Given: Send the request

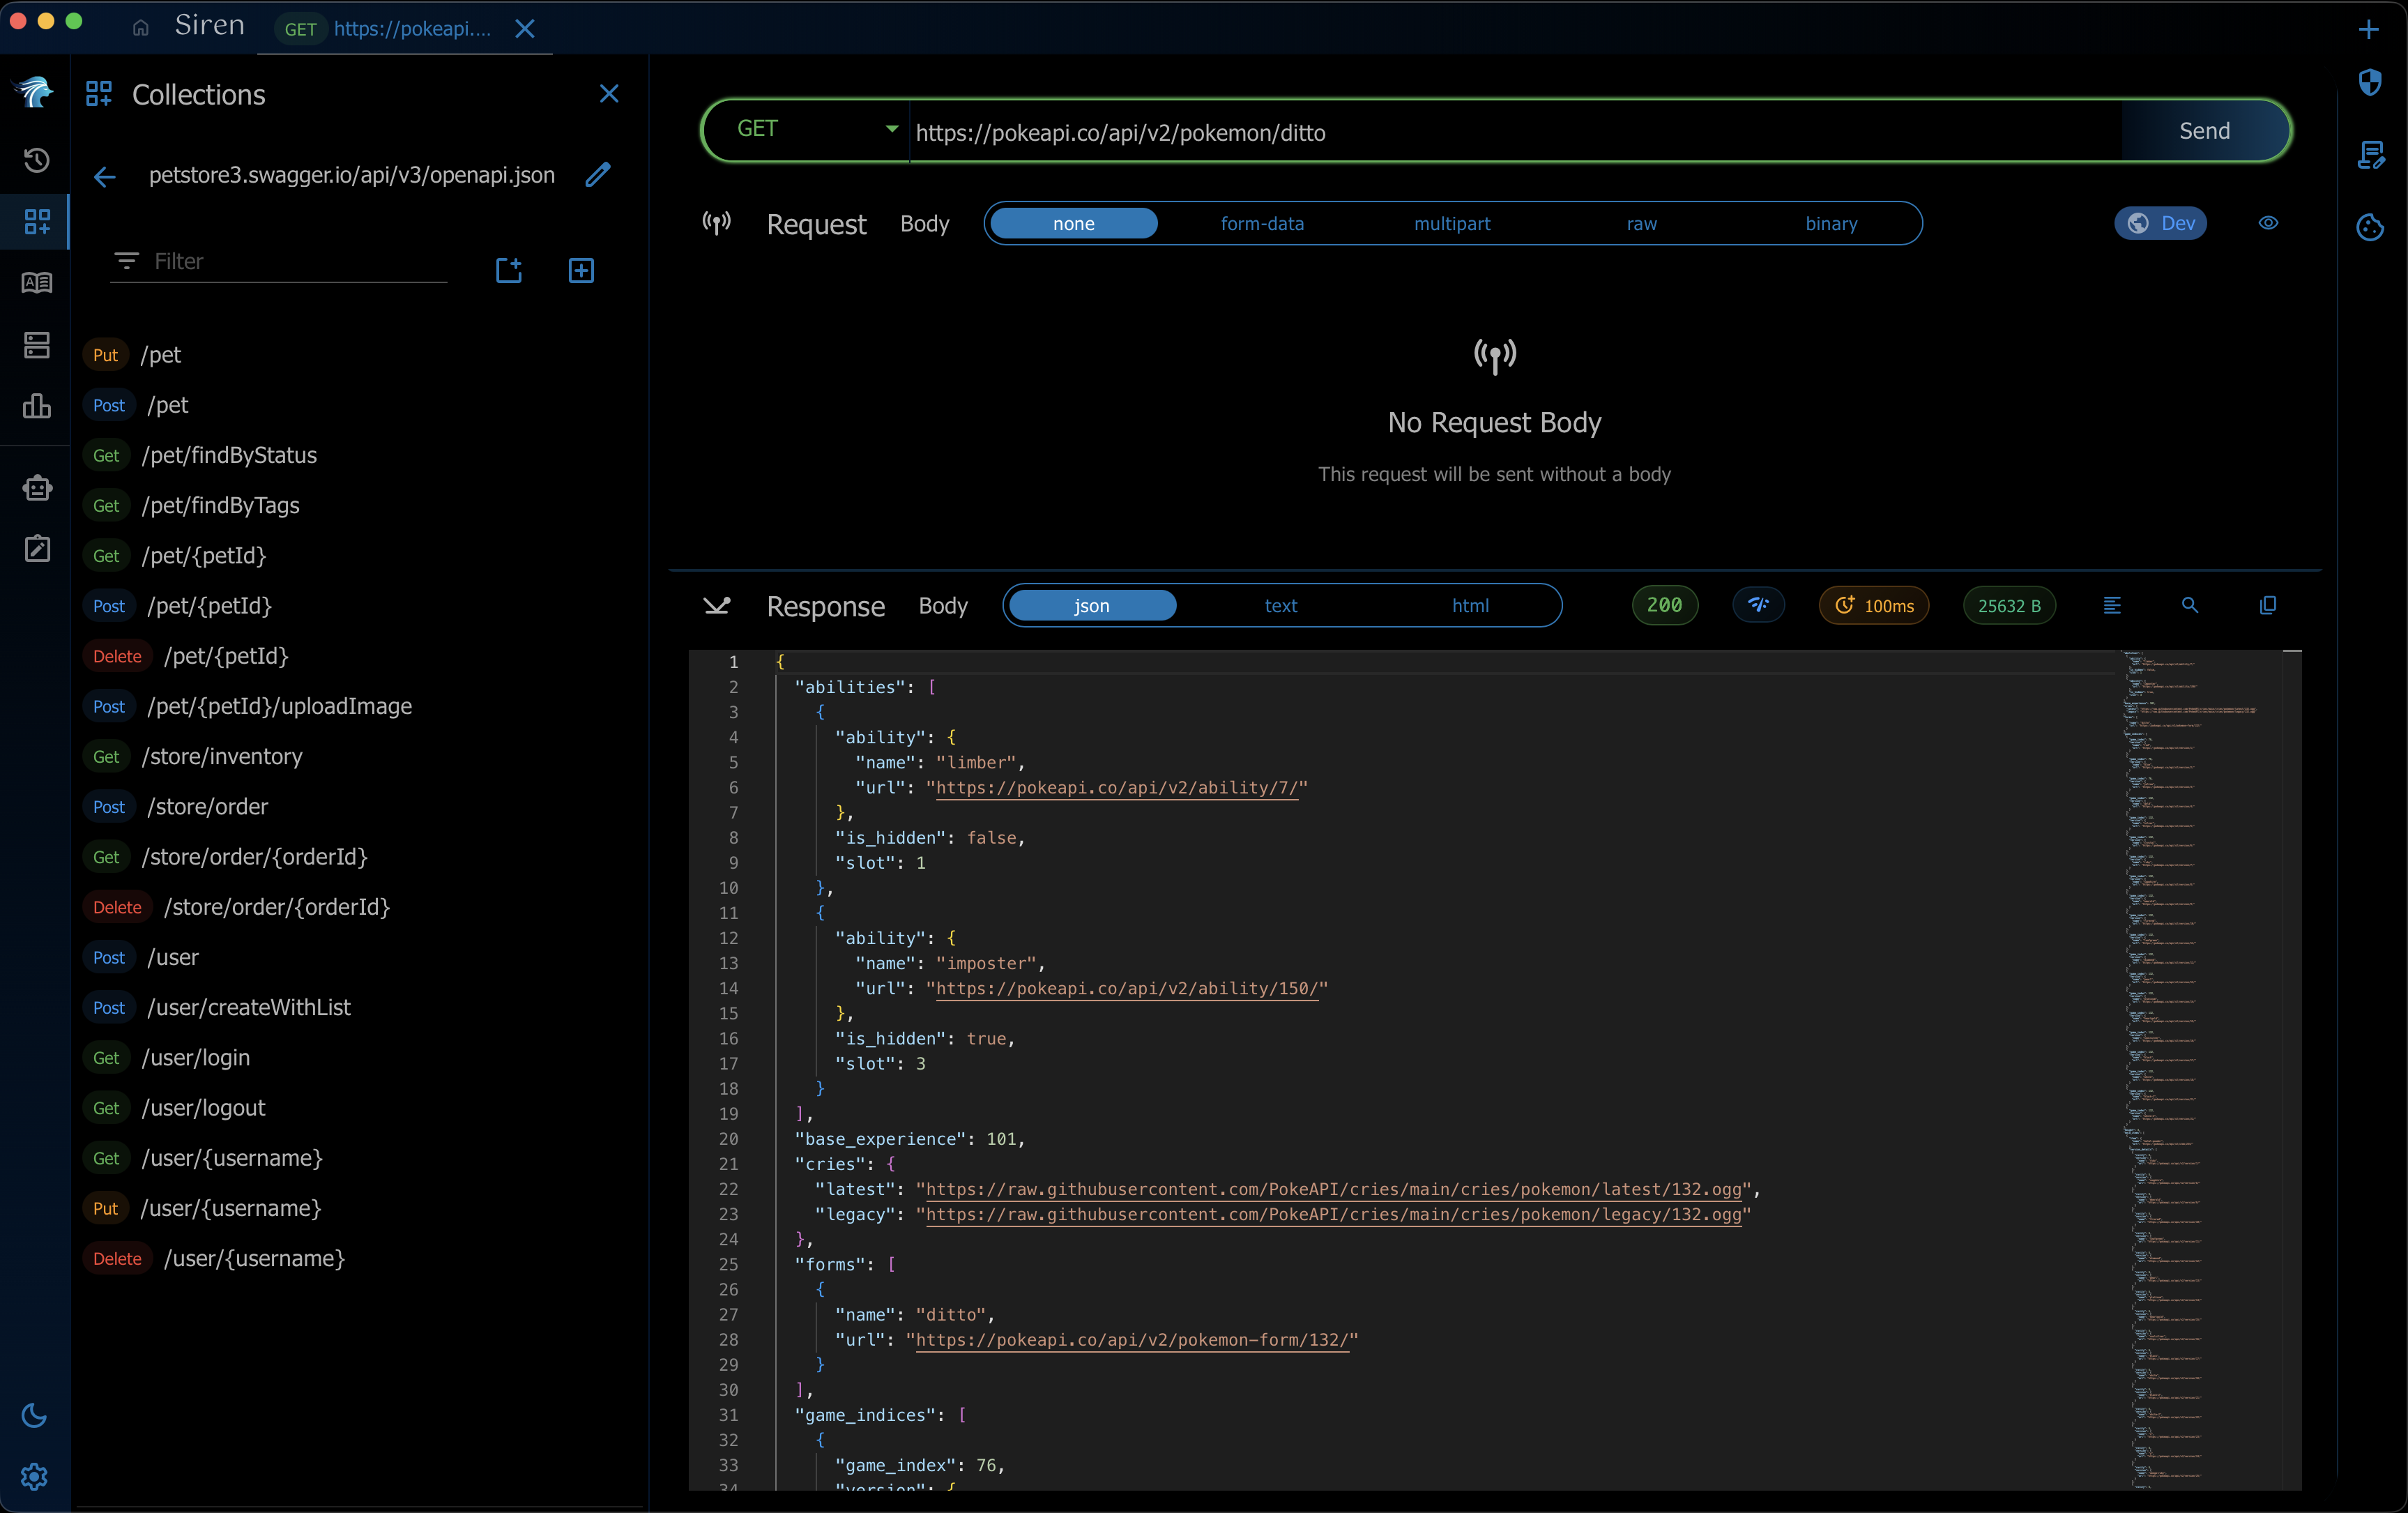Looking at the screenshot, I should point(2204,131).
